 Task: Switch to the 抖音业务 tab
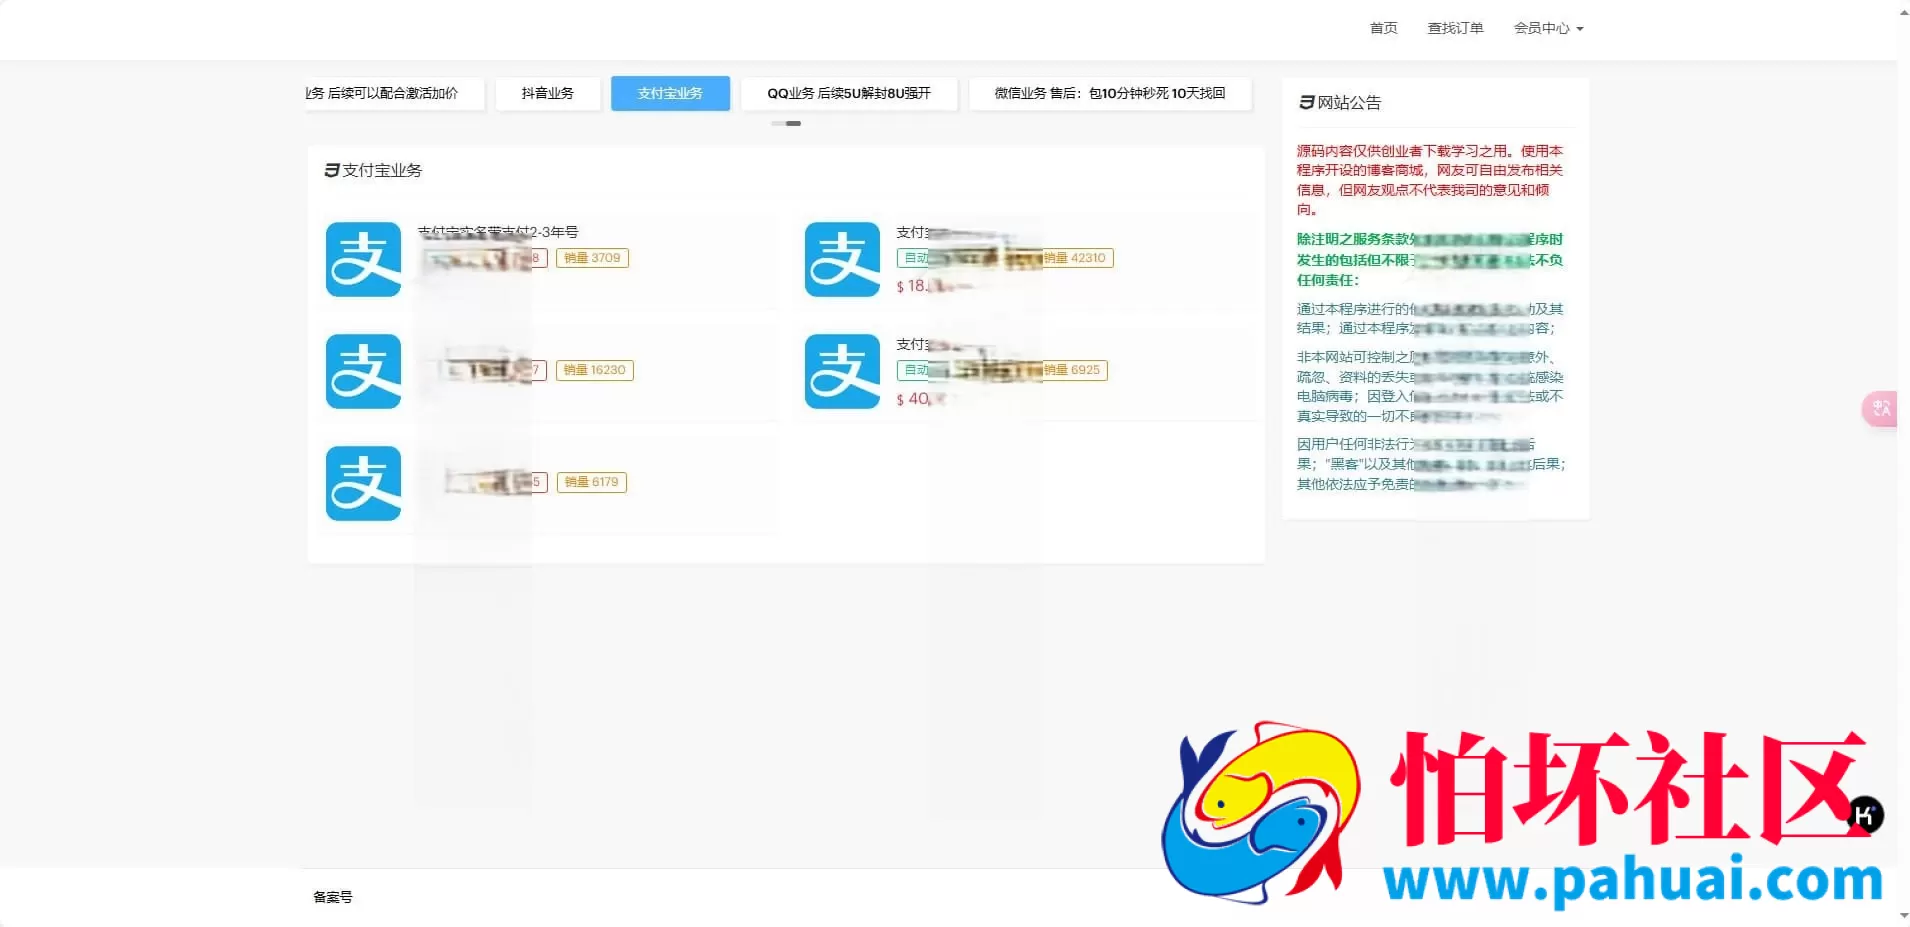click(548, 93)
